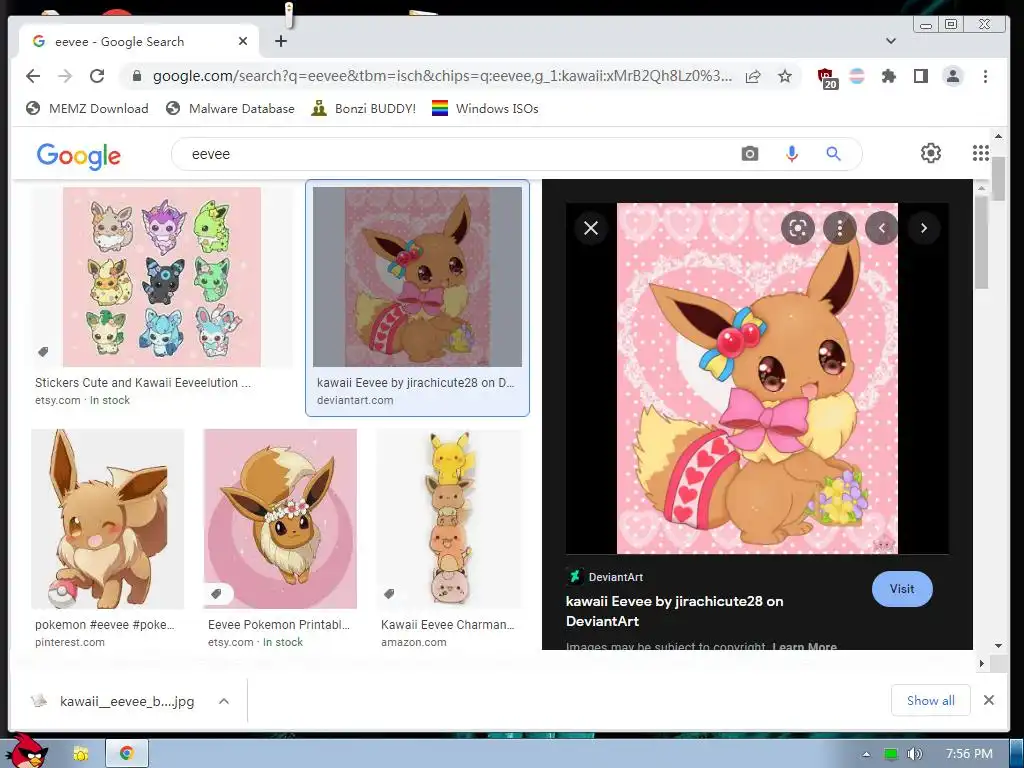The width and height of the screenshot is (1024, 768).
Task: Click the green network tray icon
Action: click(x=890, y=754)
